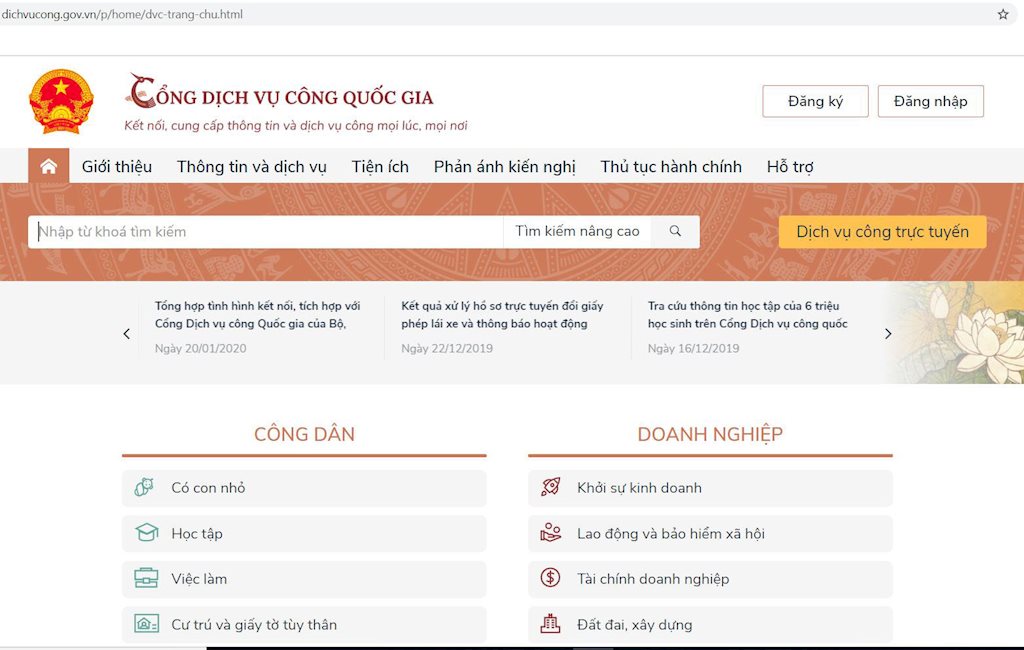The image size is (1024, 650).
Task: Click the briefcase Việc làm icon
Action: pos(147,579)
